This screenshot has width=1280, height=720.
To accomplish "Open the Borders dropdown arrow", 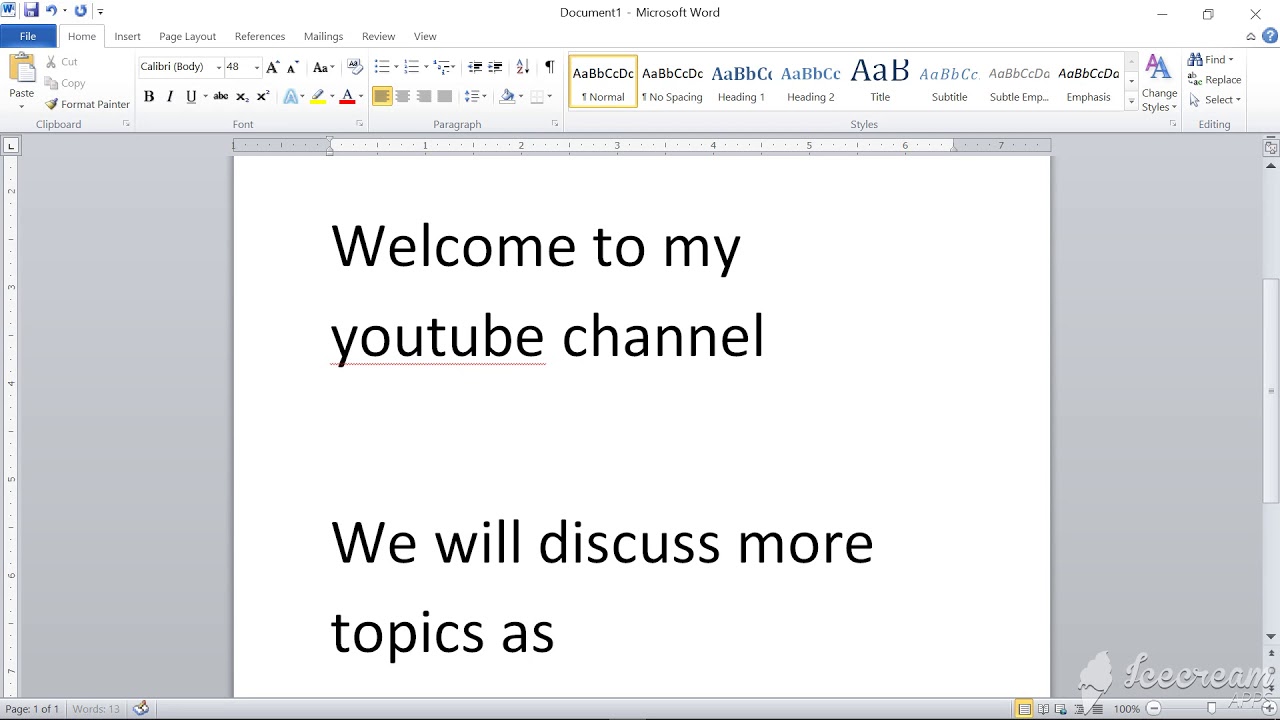I will point(550,97).
